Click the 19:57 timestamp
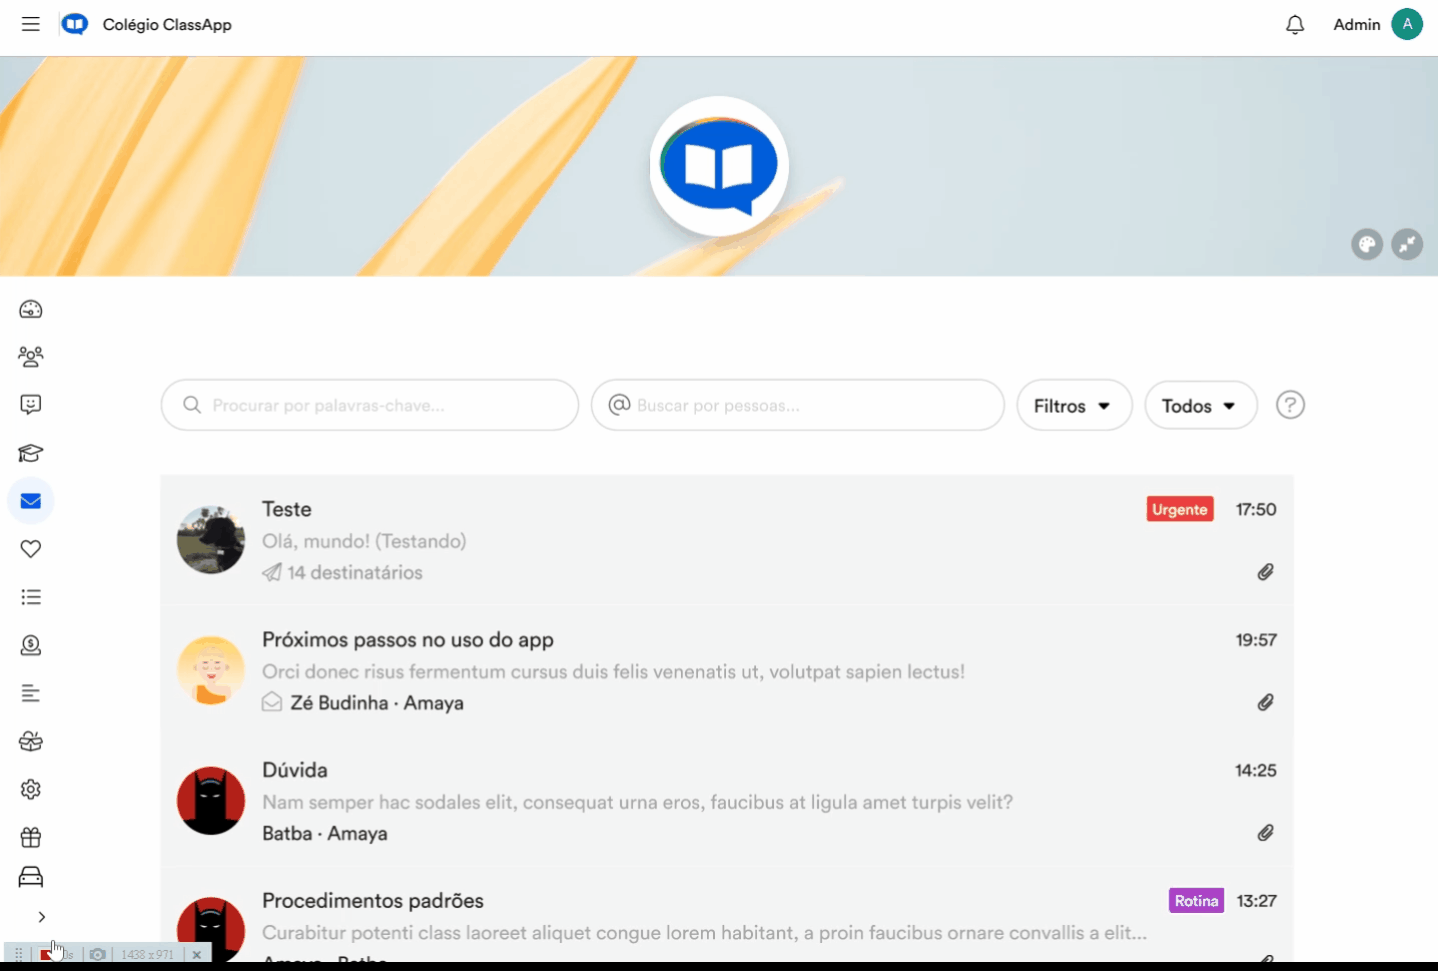Image resolution: width=1438 pixels, height=971 pixels. coord(1256,640)
